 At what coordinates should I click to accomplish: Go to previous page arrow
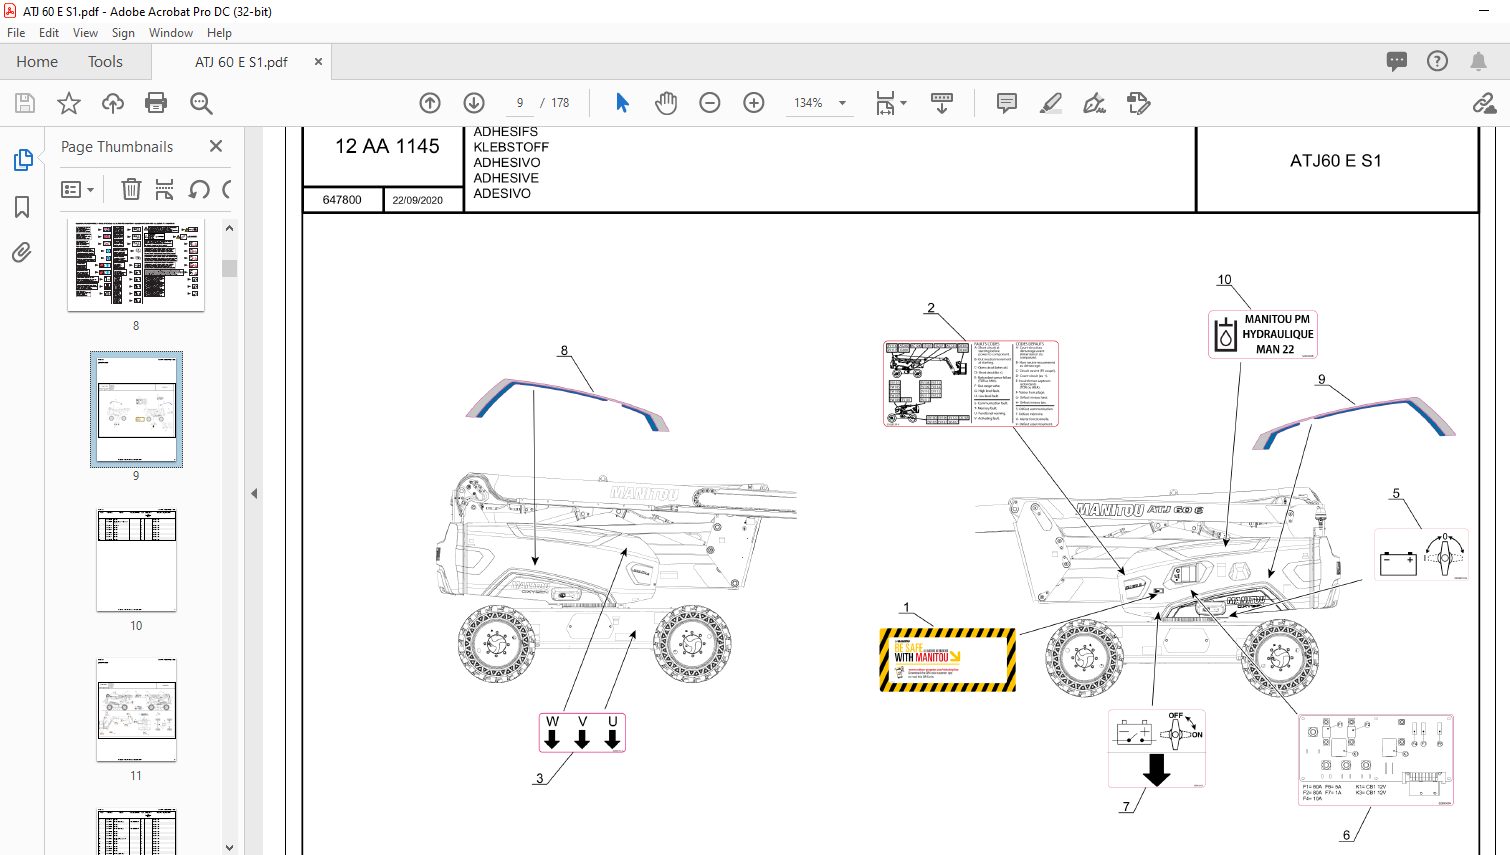(x=430, y=103)
